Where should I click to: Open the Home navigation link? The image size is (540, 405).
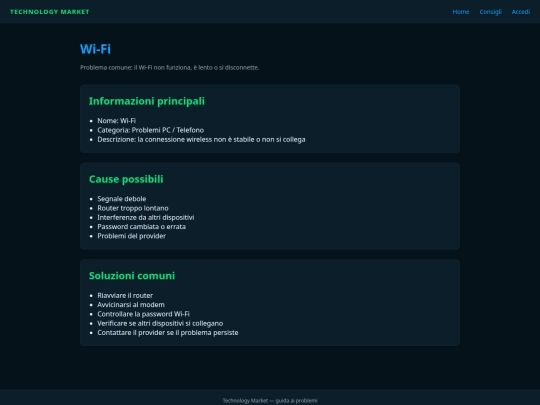tap(460, 12)
